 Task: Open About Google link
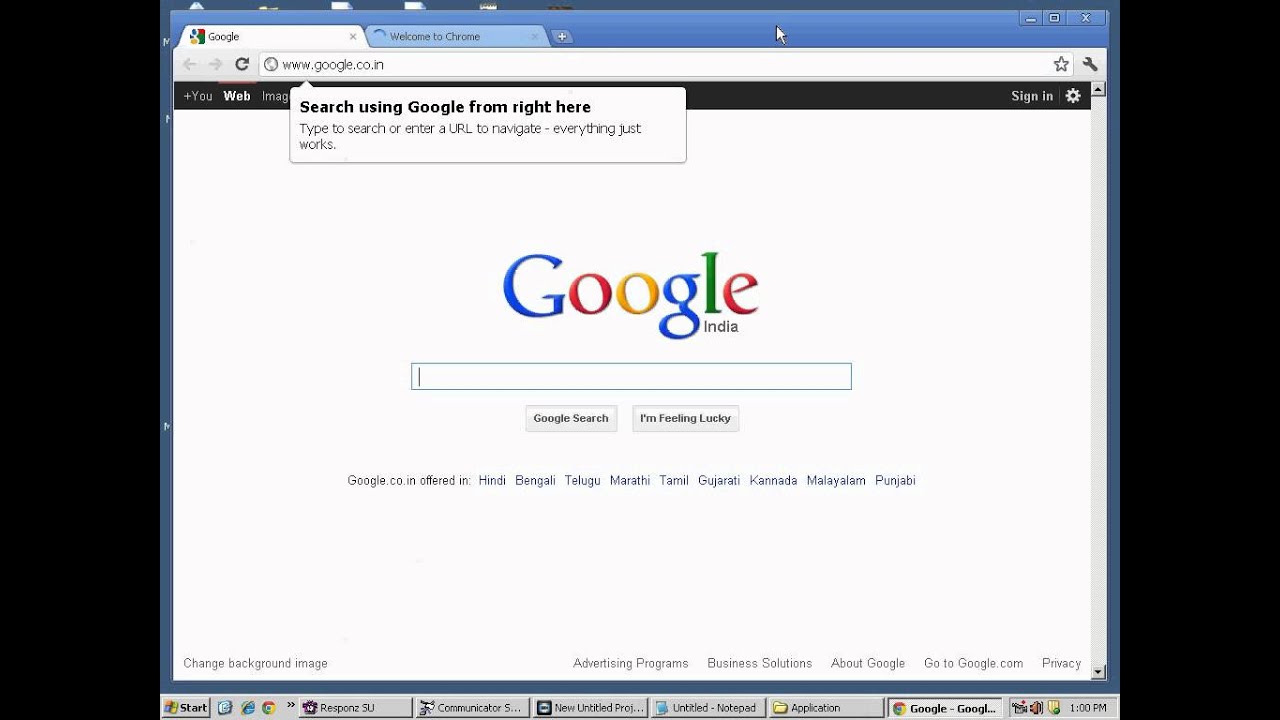868,663
